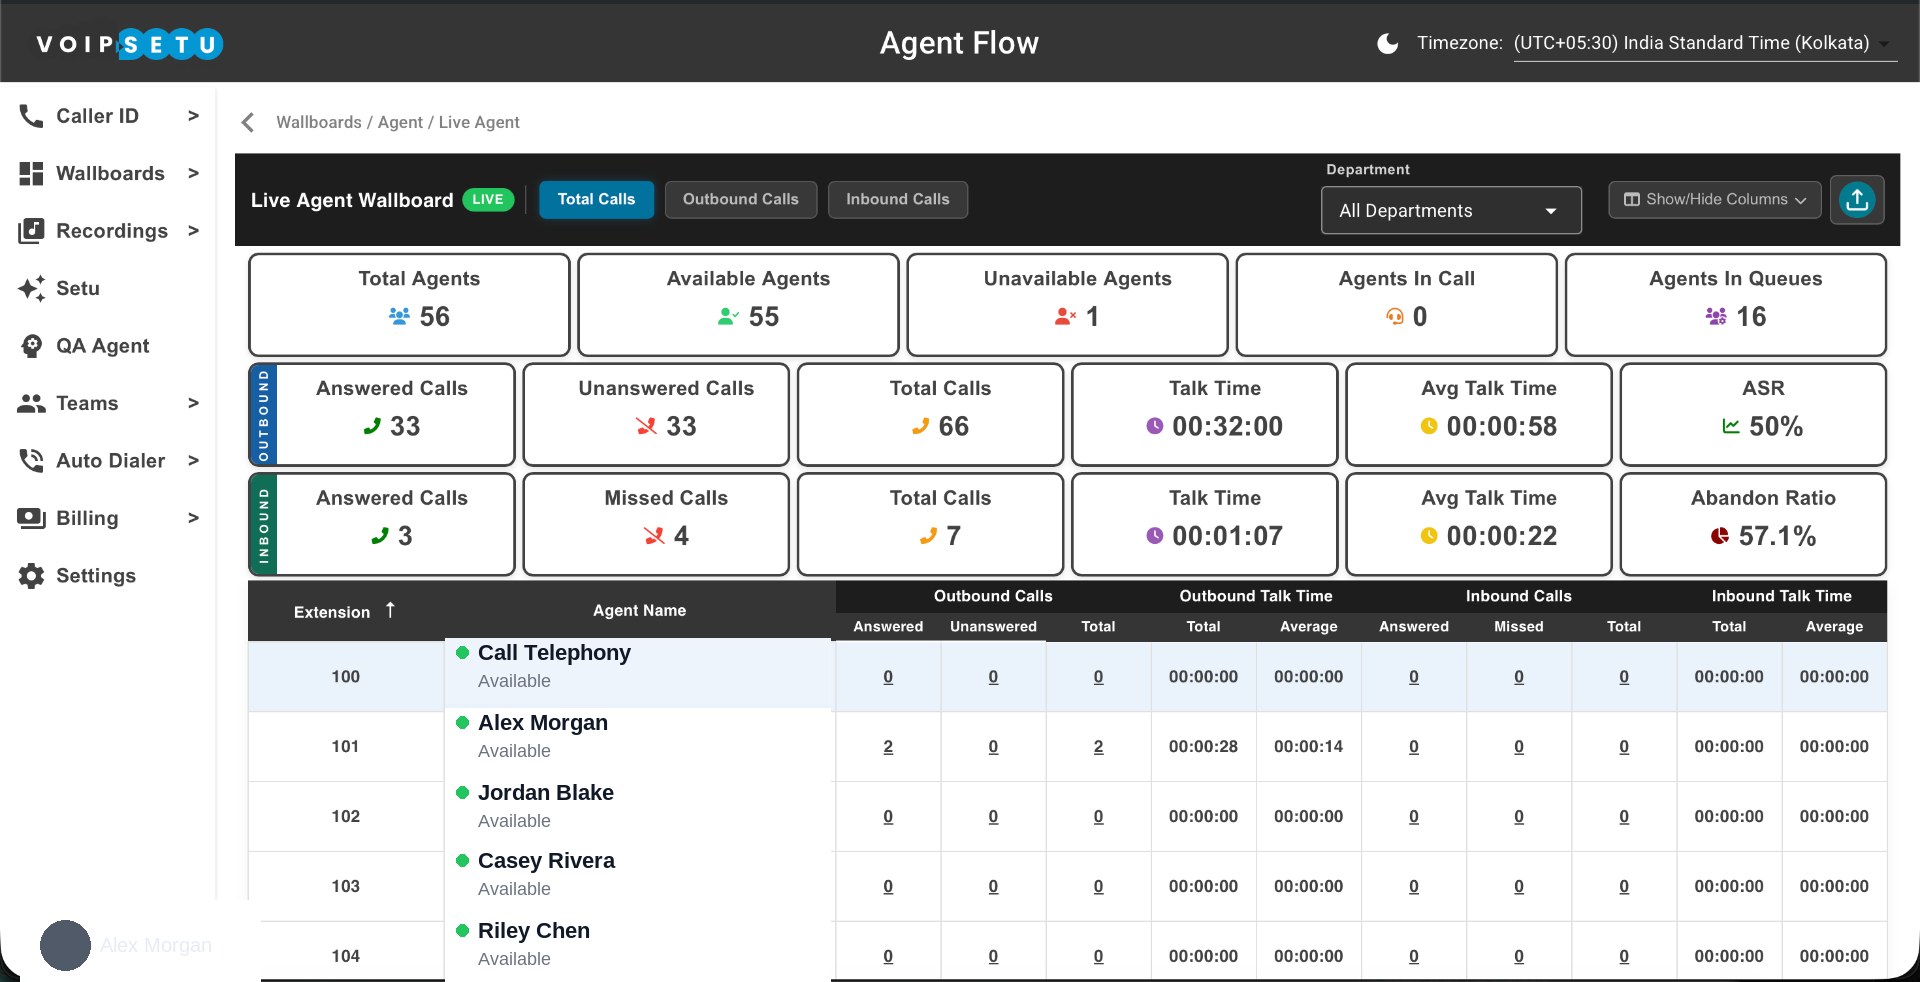1920x982 pixels.
Task: Click outbound Answered Calls green phone icon
Action: [372, 426]
